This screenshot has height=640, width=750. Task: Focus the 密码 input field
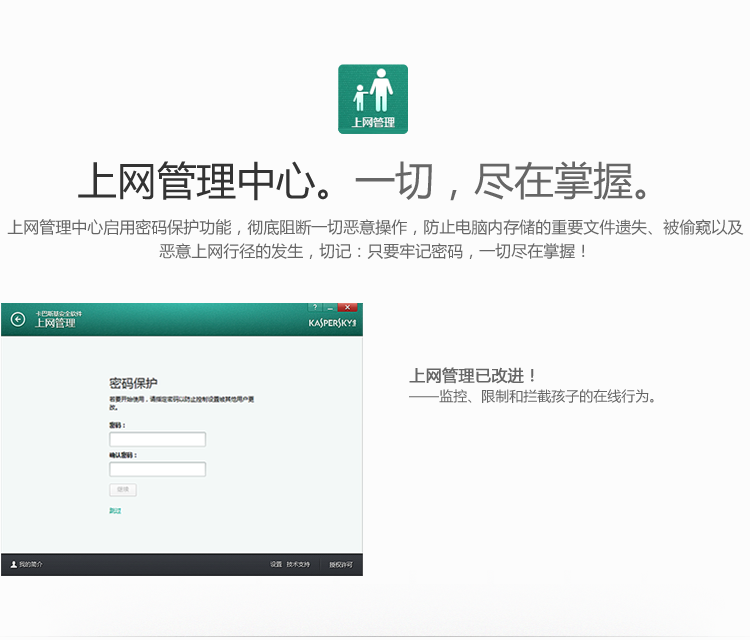tap(157, 439)
